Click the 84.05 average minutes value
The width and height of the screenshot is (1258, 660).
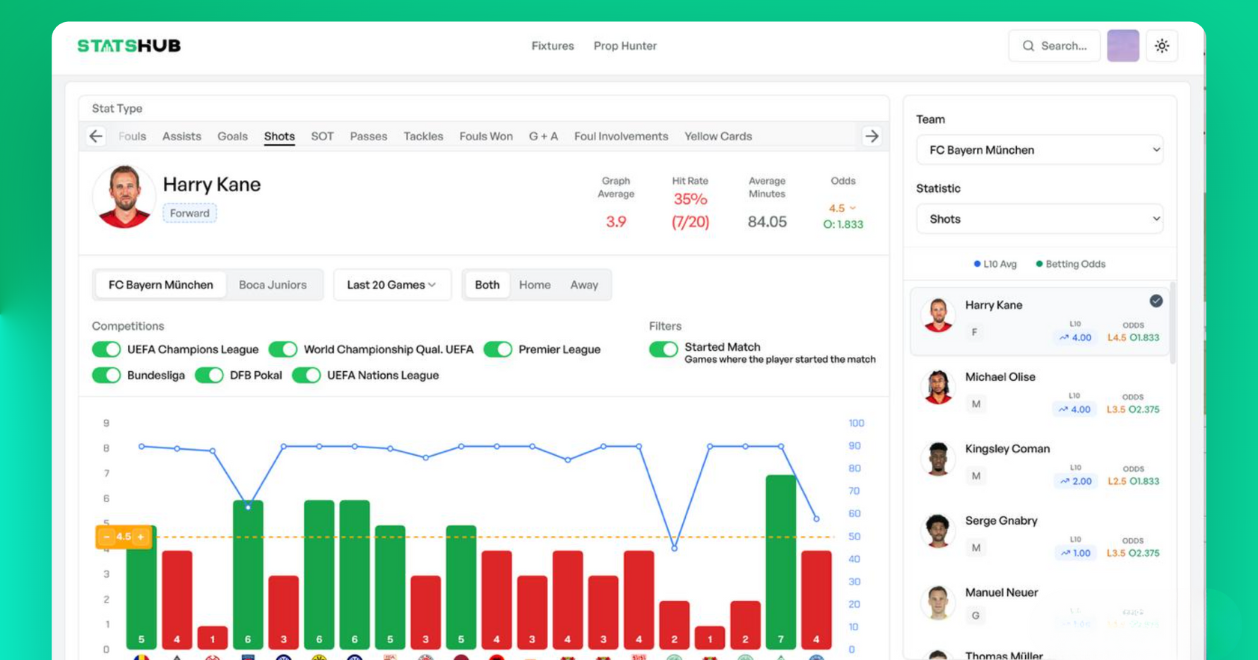[767, 222]
